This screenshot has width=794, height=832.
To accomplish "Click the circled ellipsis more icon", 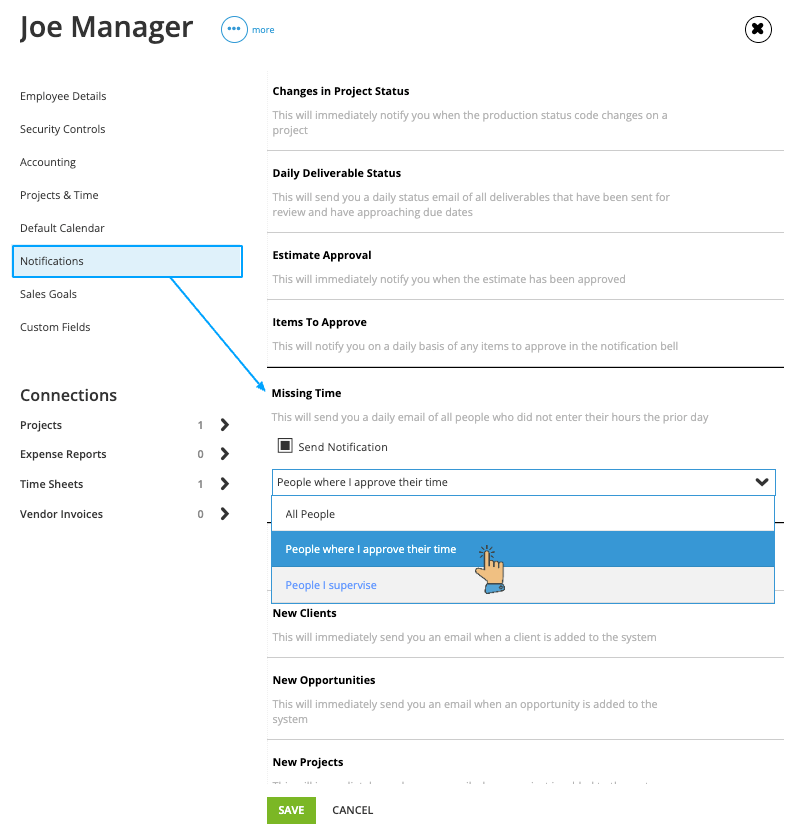I will click(234, 30).
